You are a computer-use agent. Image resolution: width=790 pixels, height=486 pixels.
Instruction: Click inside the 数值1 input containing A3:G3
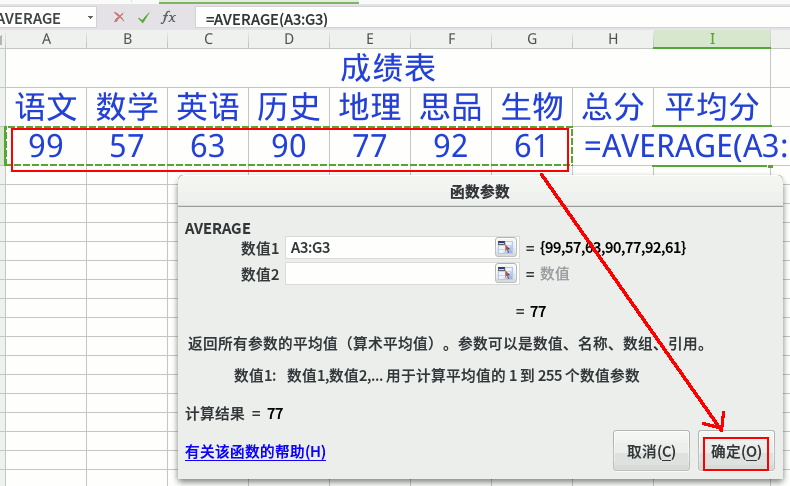tap(388, 247)
